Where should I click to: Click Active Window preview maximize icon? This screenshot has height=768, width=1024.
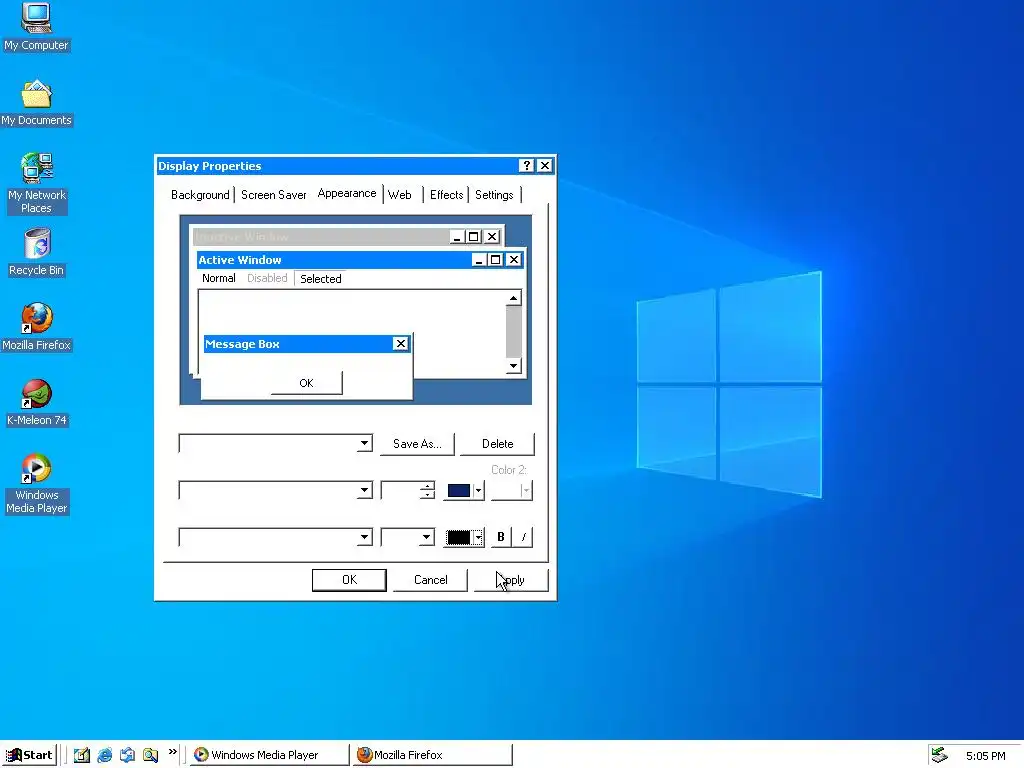tap(496, 260)
